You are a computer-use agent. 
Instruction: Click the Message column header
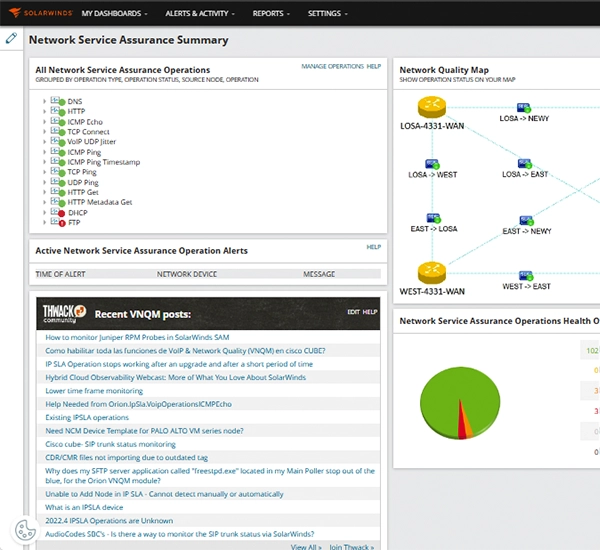pos(319,274)
